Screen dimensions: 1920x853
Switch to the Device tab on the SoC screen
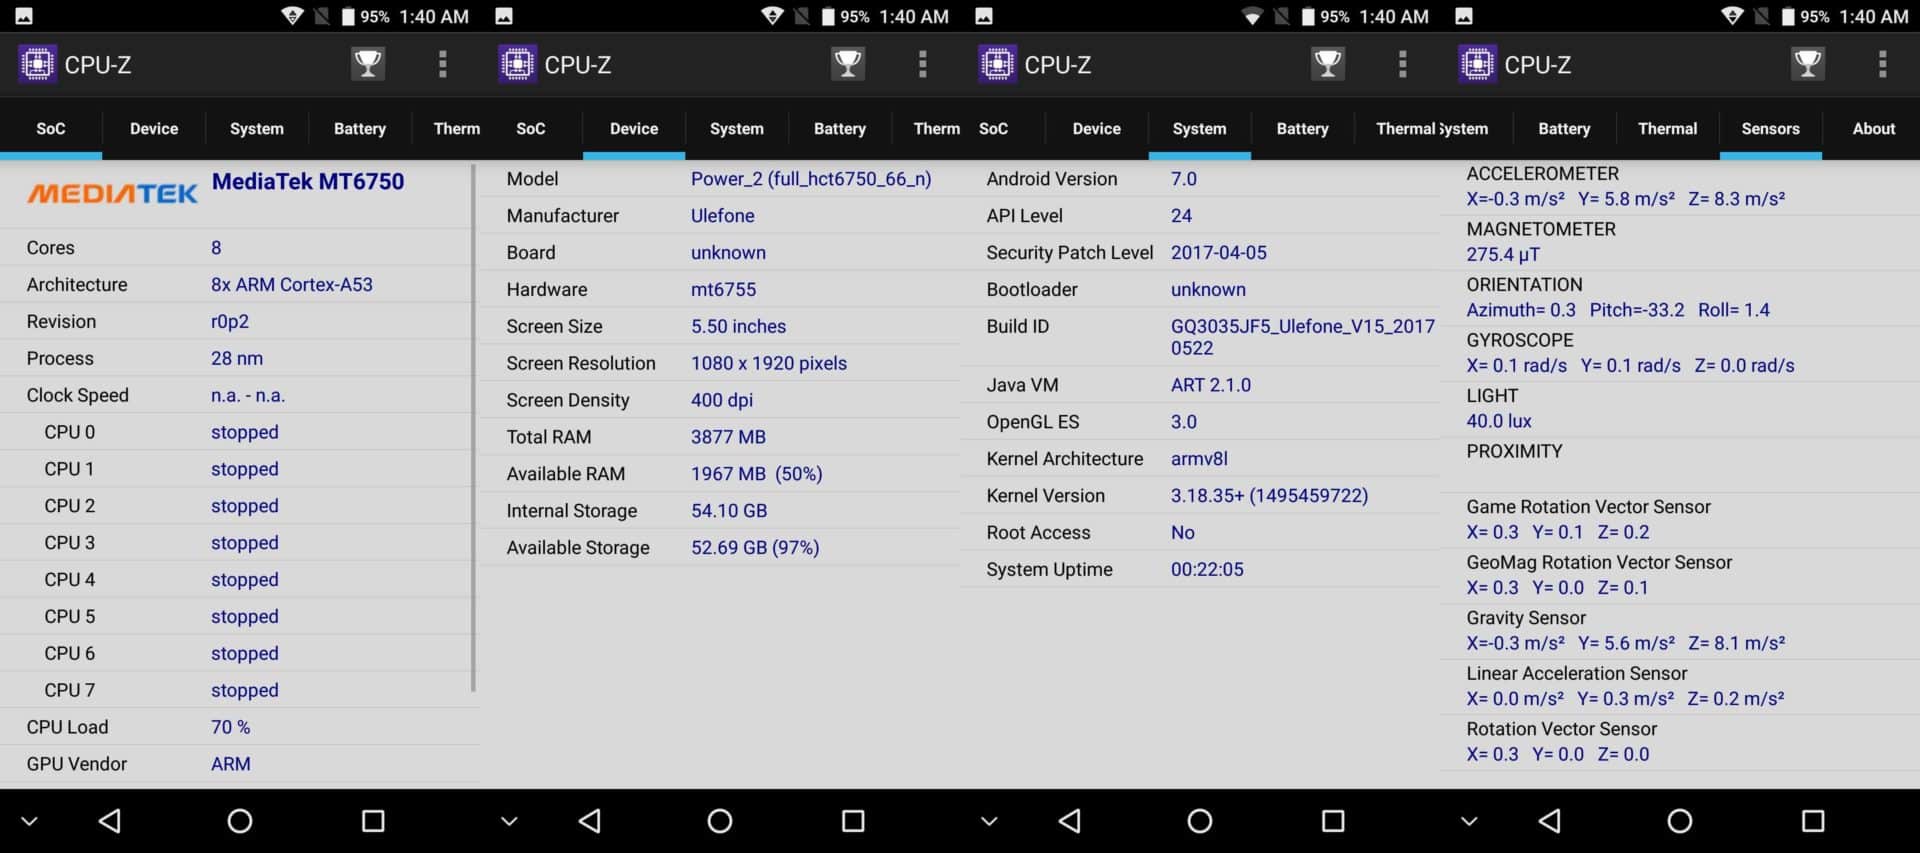tap(154, 128)
